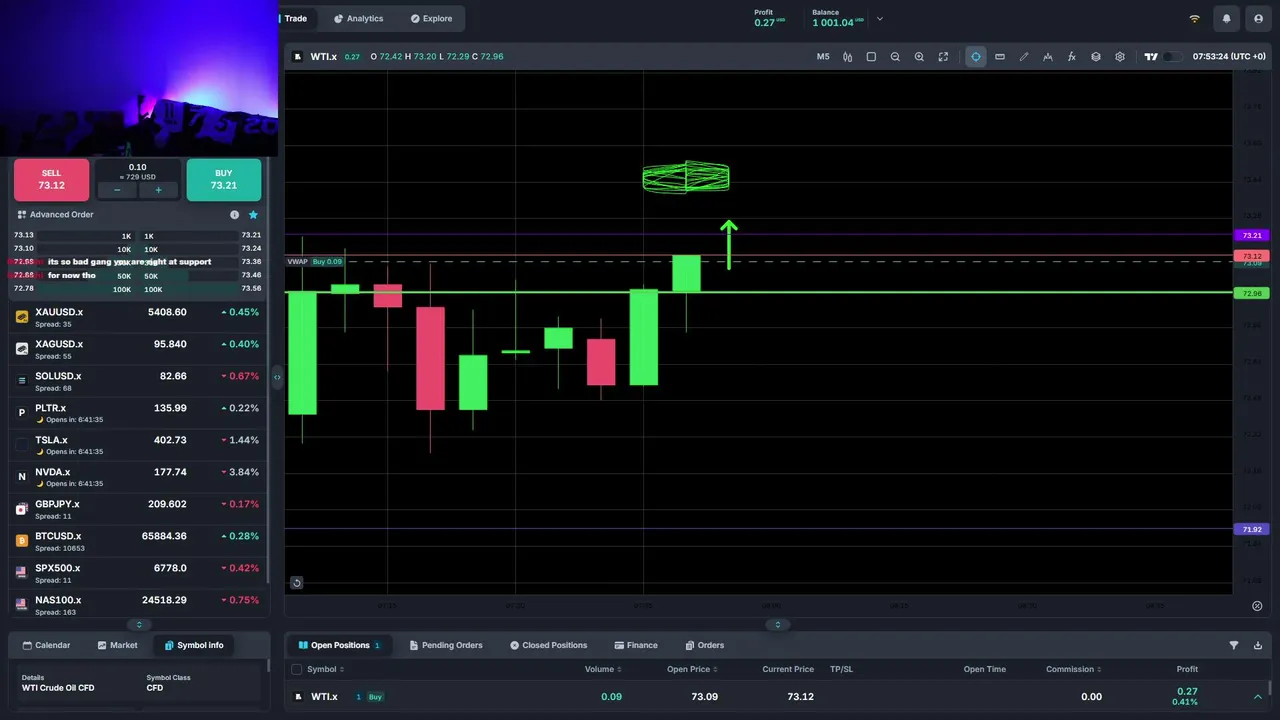Switch to Pending Orders tab
Viewport: 1280px width, 720px height.
pos(445,645)
